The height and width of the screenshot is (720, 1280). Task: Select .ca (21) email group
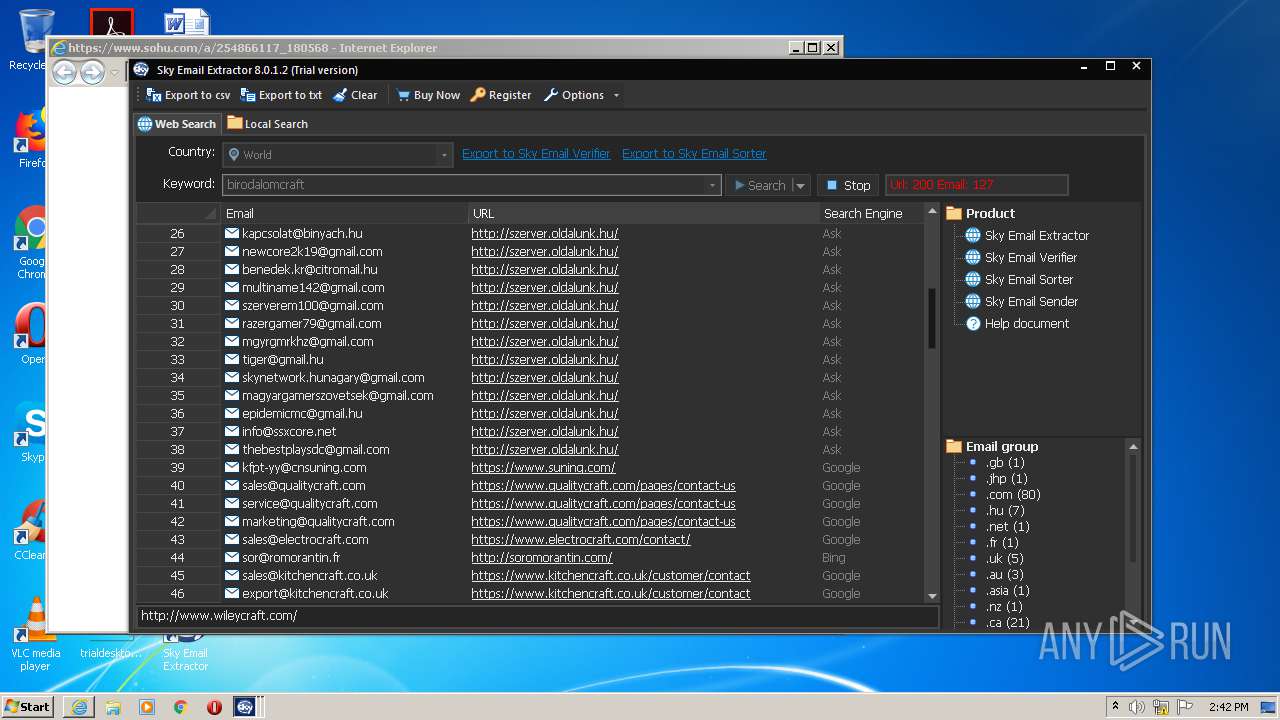click(x=1008, y=623)
